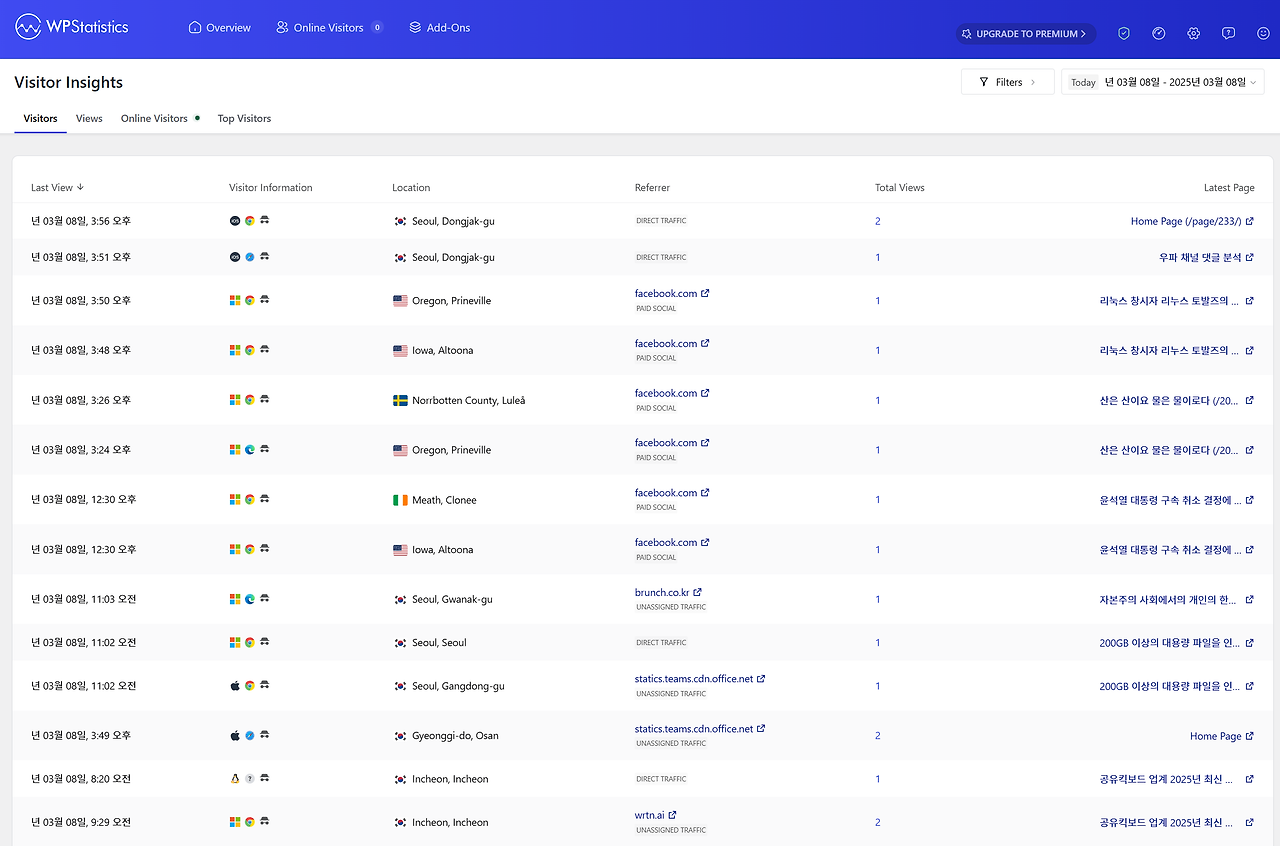The width and height of the screenshot is (1280, 846).
Task: Click the Ireland flag beside Meath, Clonee
Action: pyautogui.click(x=400, y=500)
